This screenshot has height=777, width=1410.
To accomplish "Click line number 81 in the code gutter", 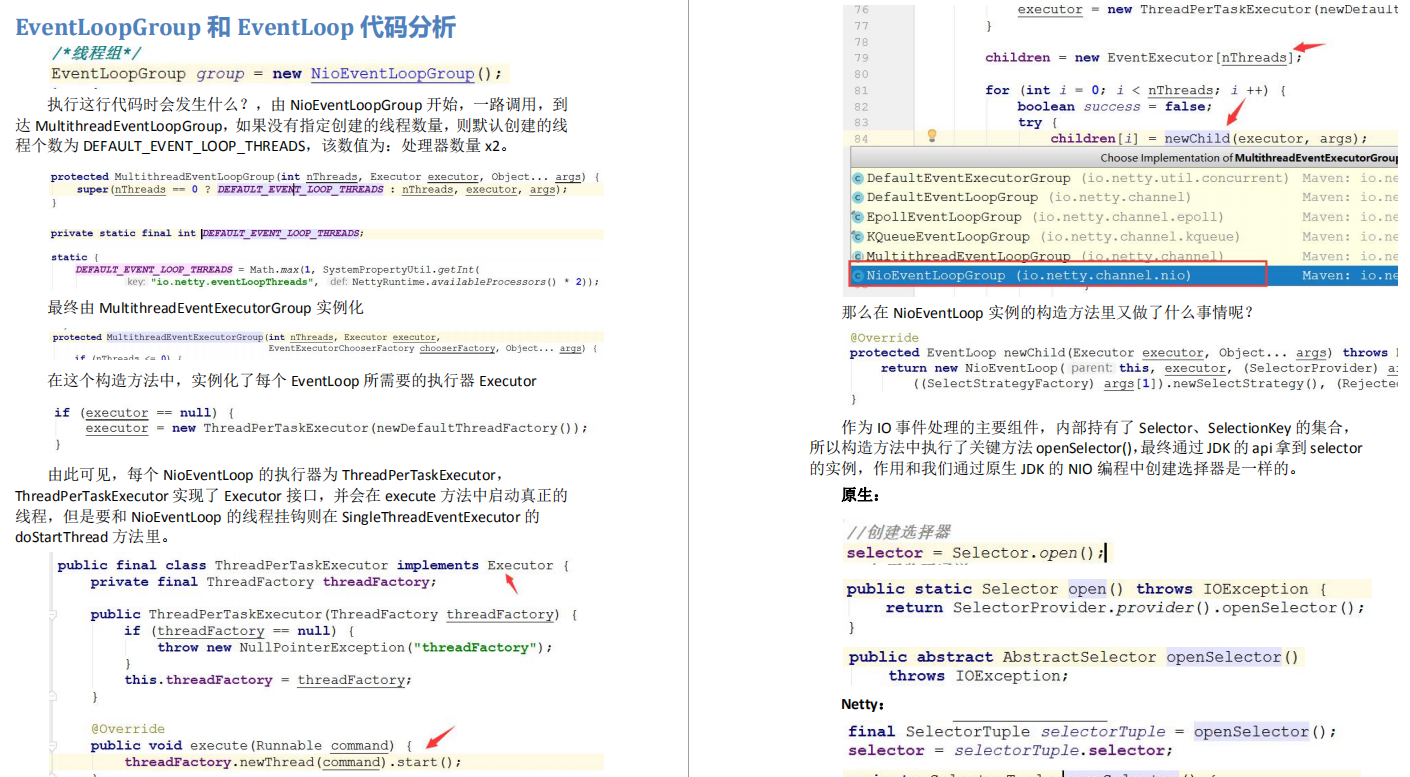I will (x=861, y=90).
